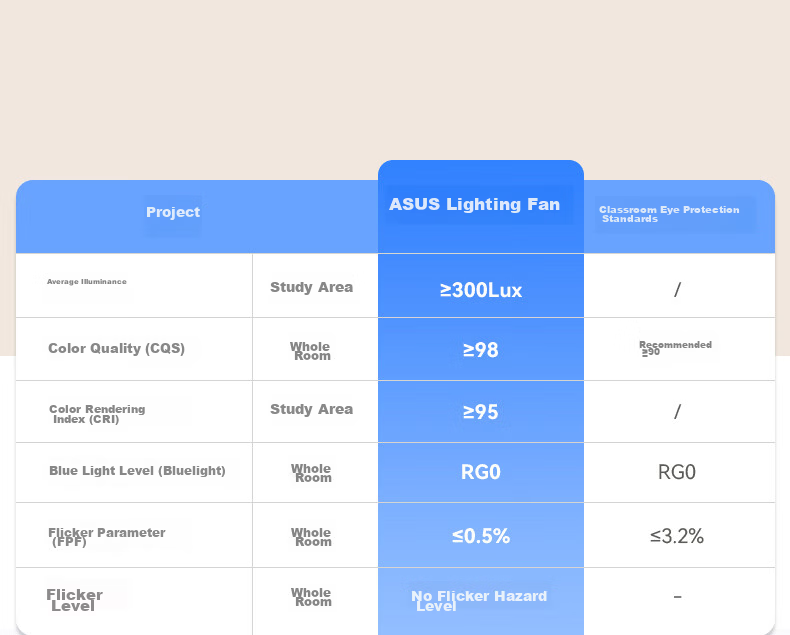
Task: Click "Whole Room" in the Blue Light row
Action: coord(311,473)
